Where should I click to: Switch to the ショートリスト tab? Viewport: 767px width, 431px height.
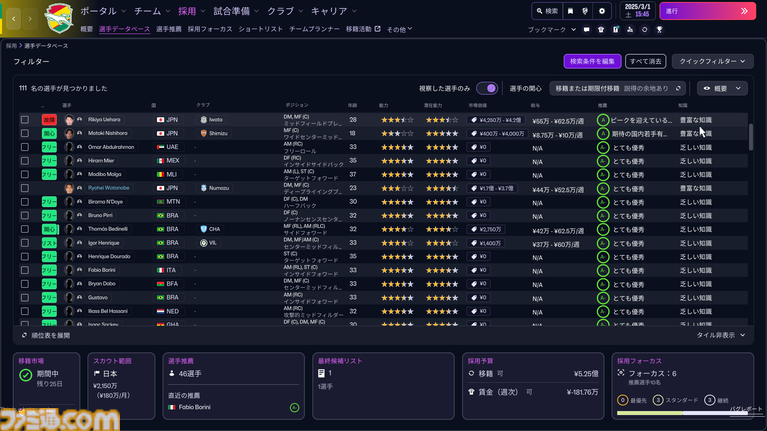pos(260,29)
